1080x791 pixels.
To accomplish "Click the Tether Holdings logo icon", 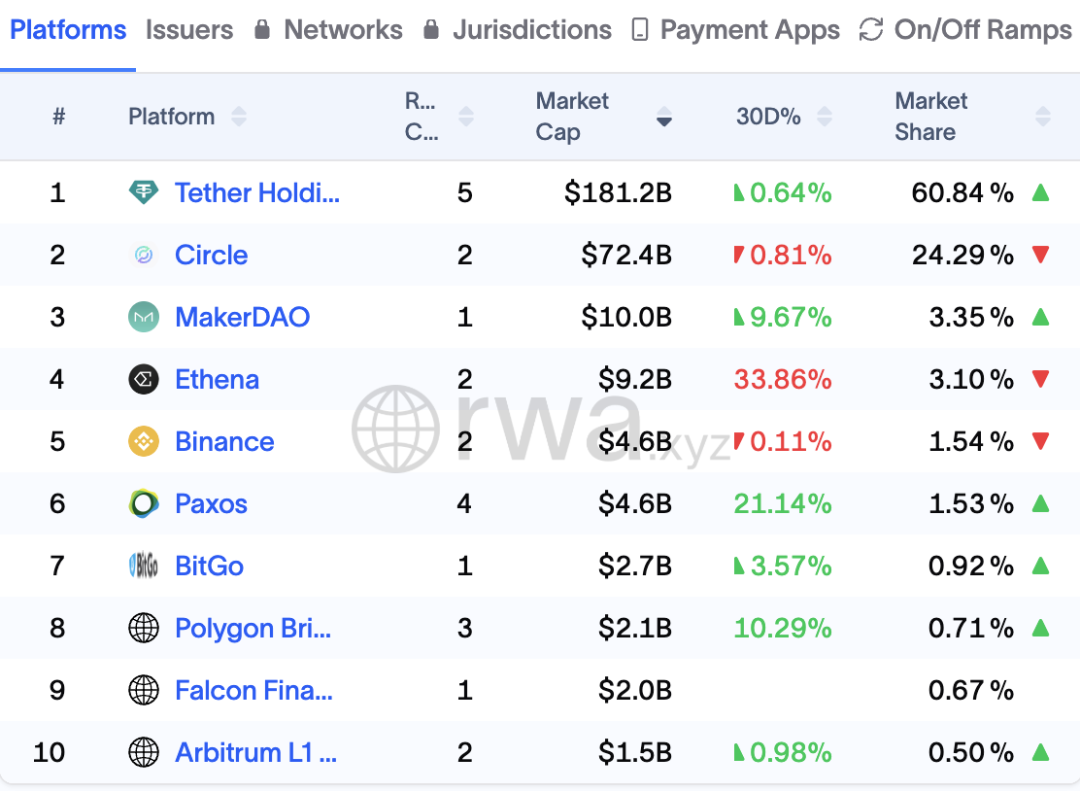I will [x=144, y=193].
